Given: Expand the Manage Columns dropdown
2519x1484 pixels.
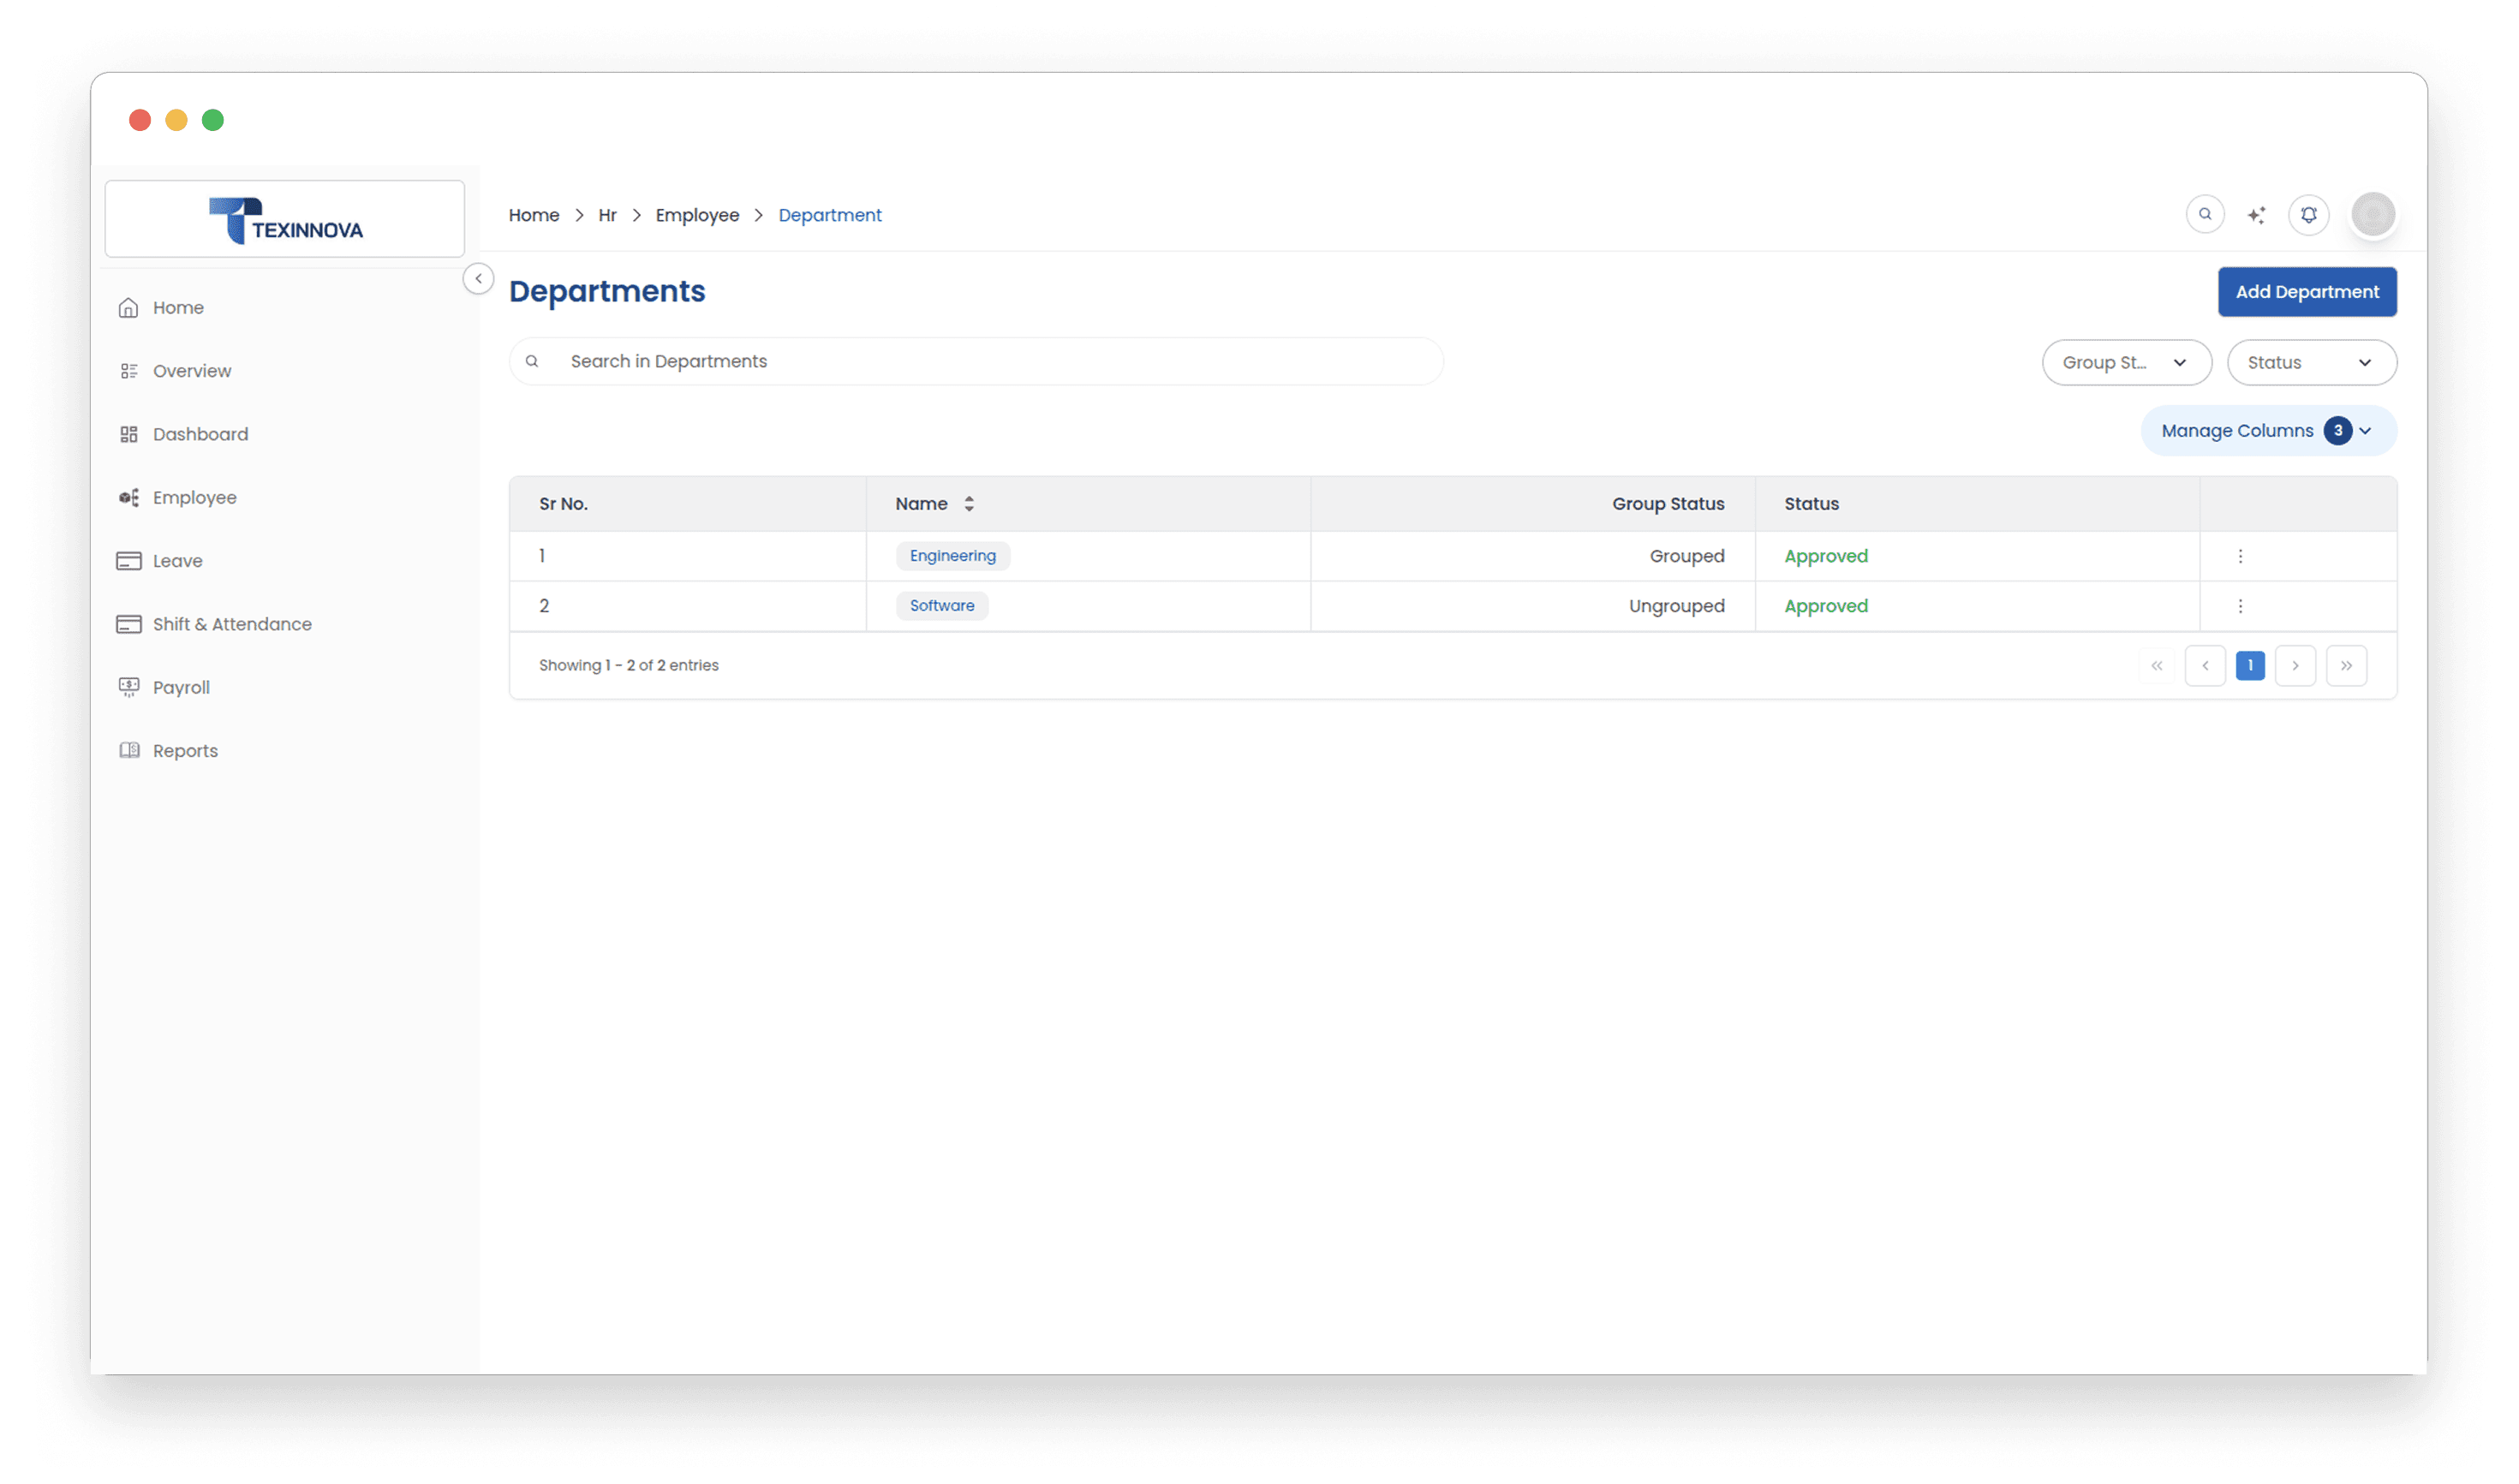Looking at the screenshot, I should [2268, 431].
